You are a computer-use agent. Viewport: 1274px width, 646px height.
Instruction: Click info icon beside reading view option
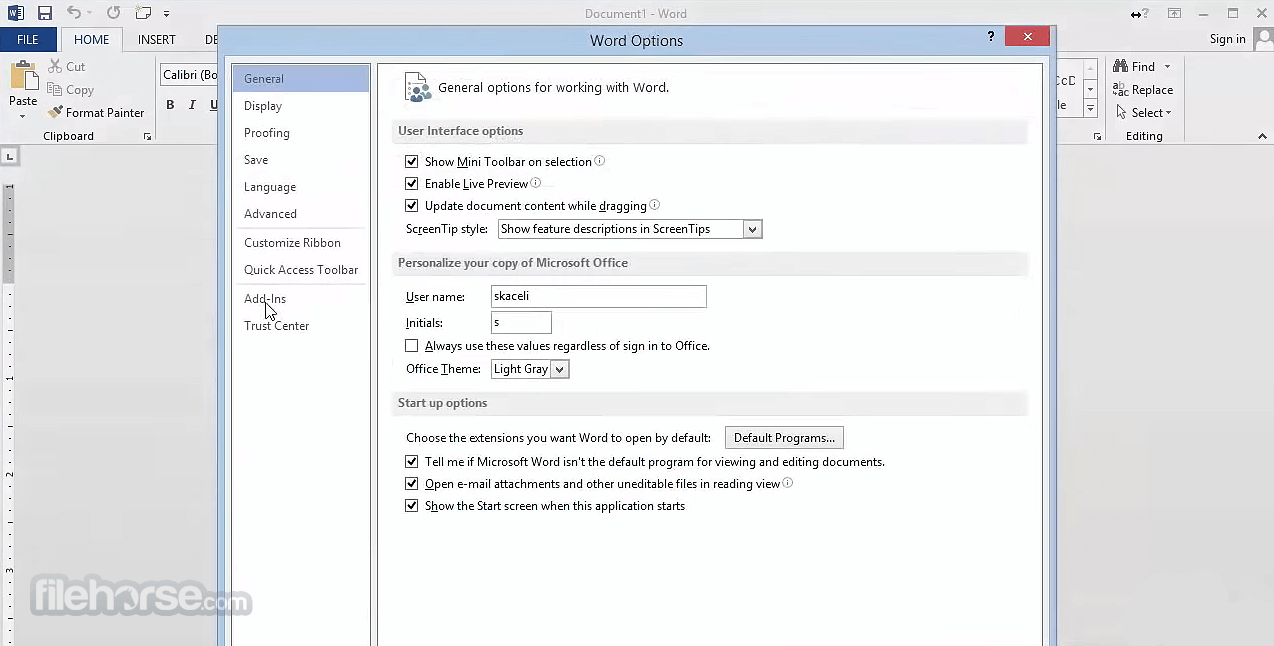point(788,483)
